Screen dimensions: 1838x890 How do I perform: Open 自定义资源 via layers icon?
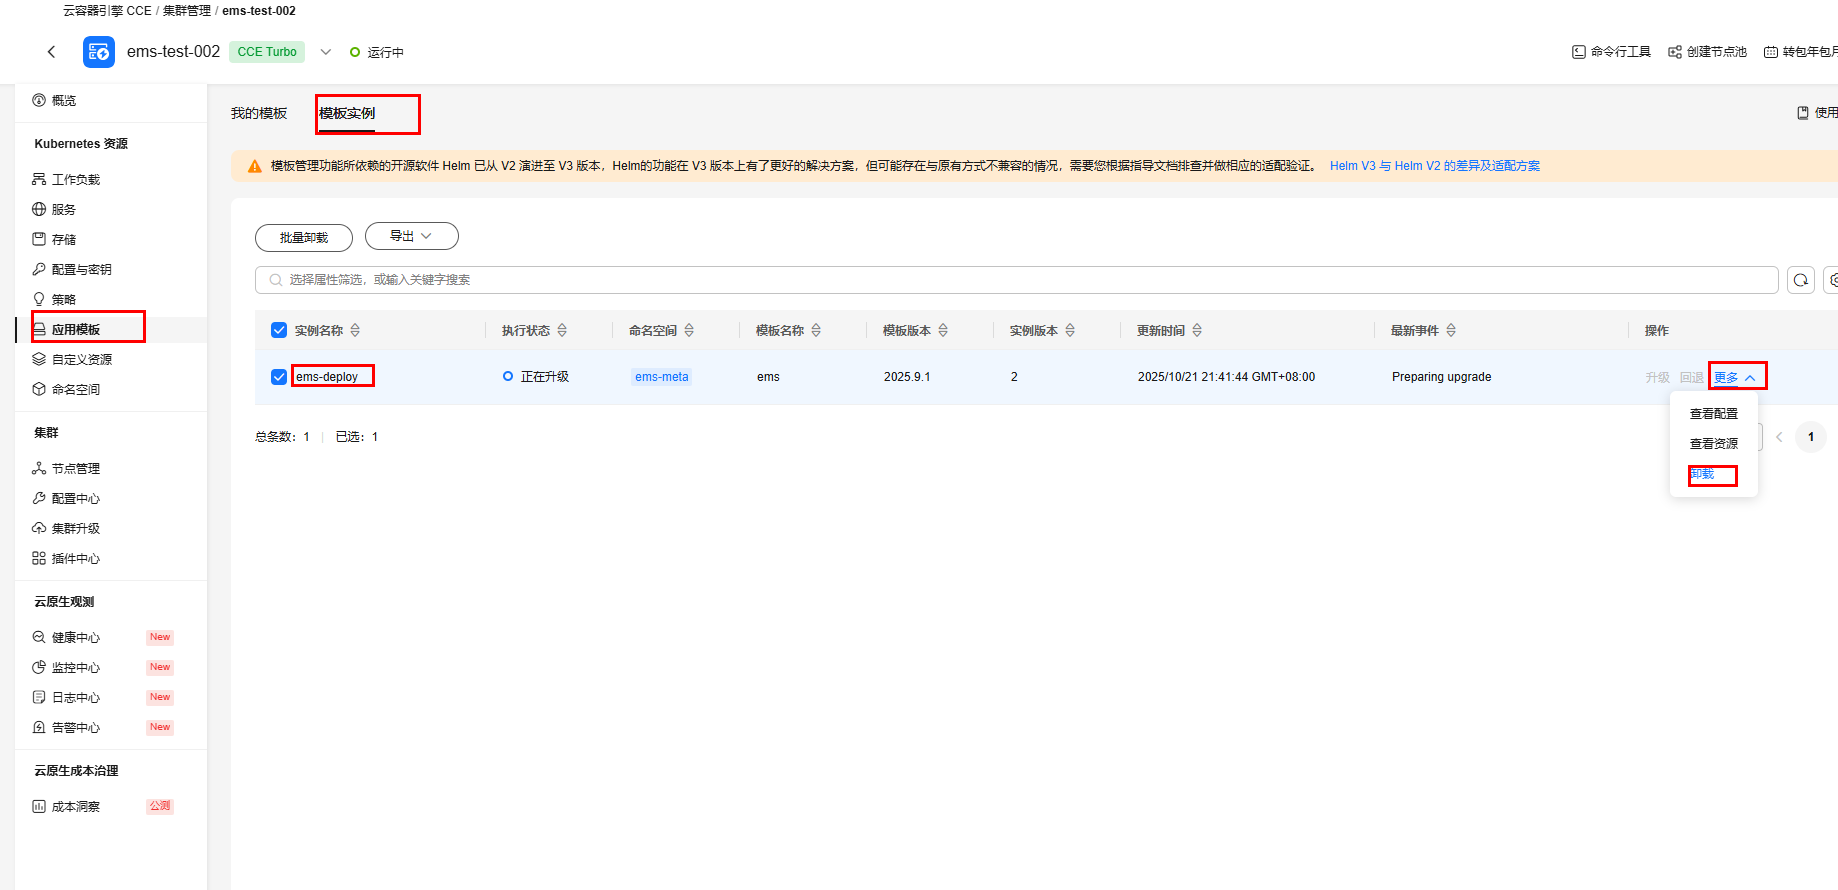39,359
